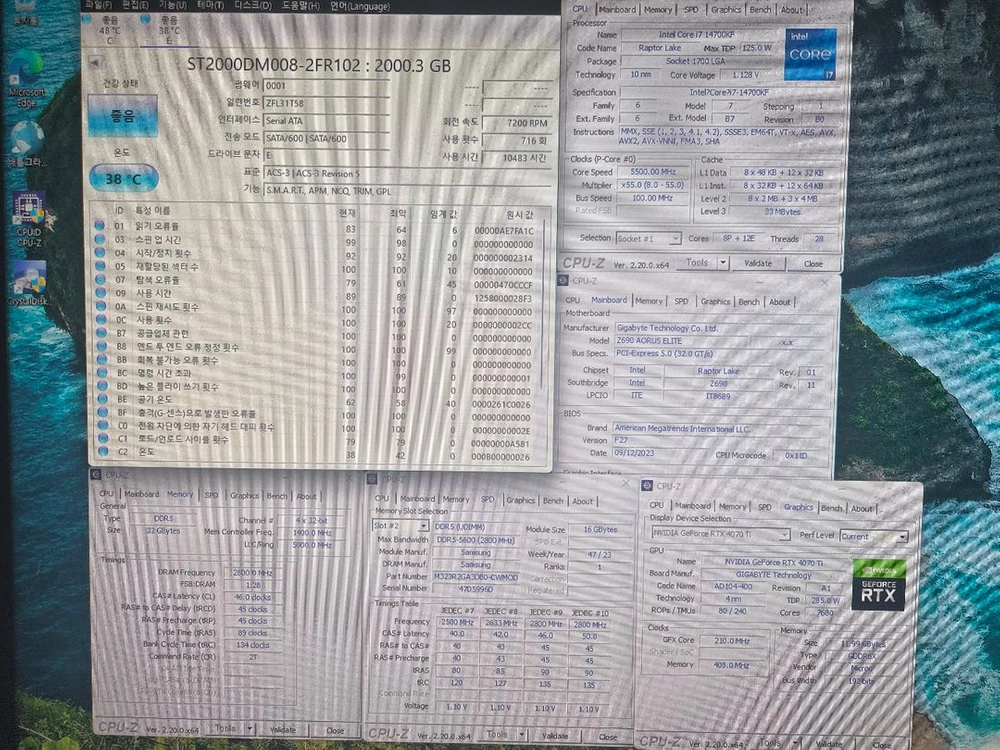The width and height of the screenshot is (1000, 750).
Task: Click the DRAM Frequency 2800.0 MHz value
Action: coord(253,573)
